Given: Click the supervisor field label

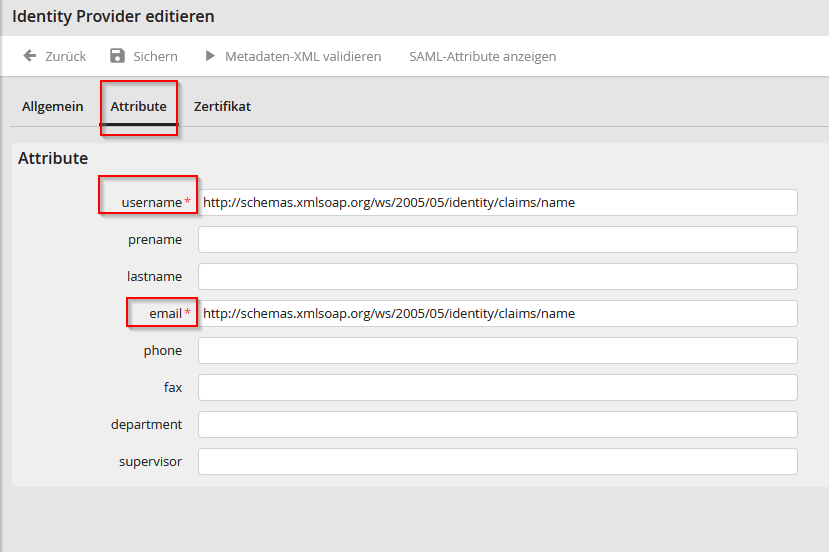Looking at the screenshot, I should pos(150,462).
